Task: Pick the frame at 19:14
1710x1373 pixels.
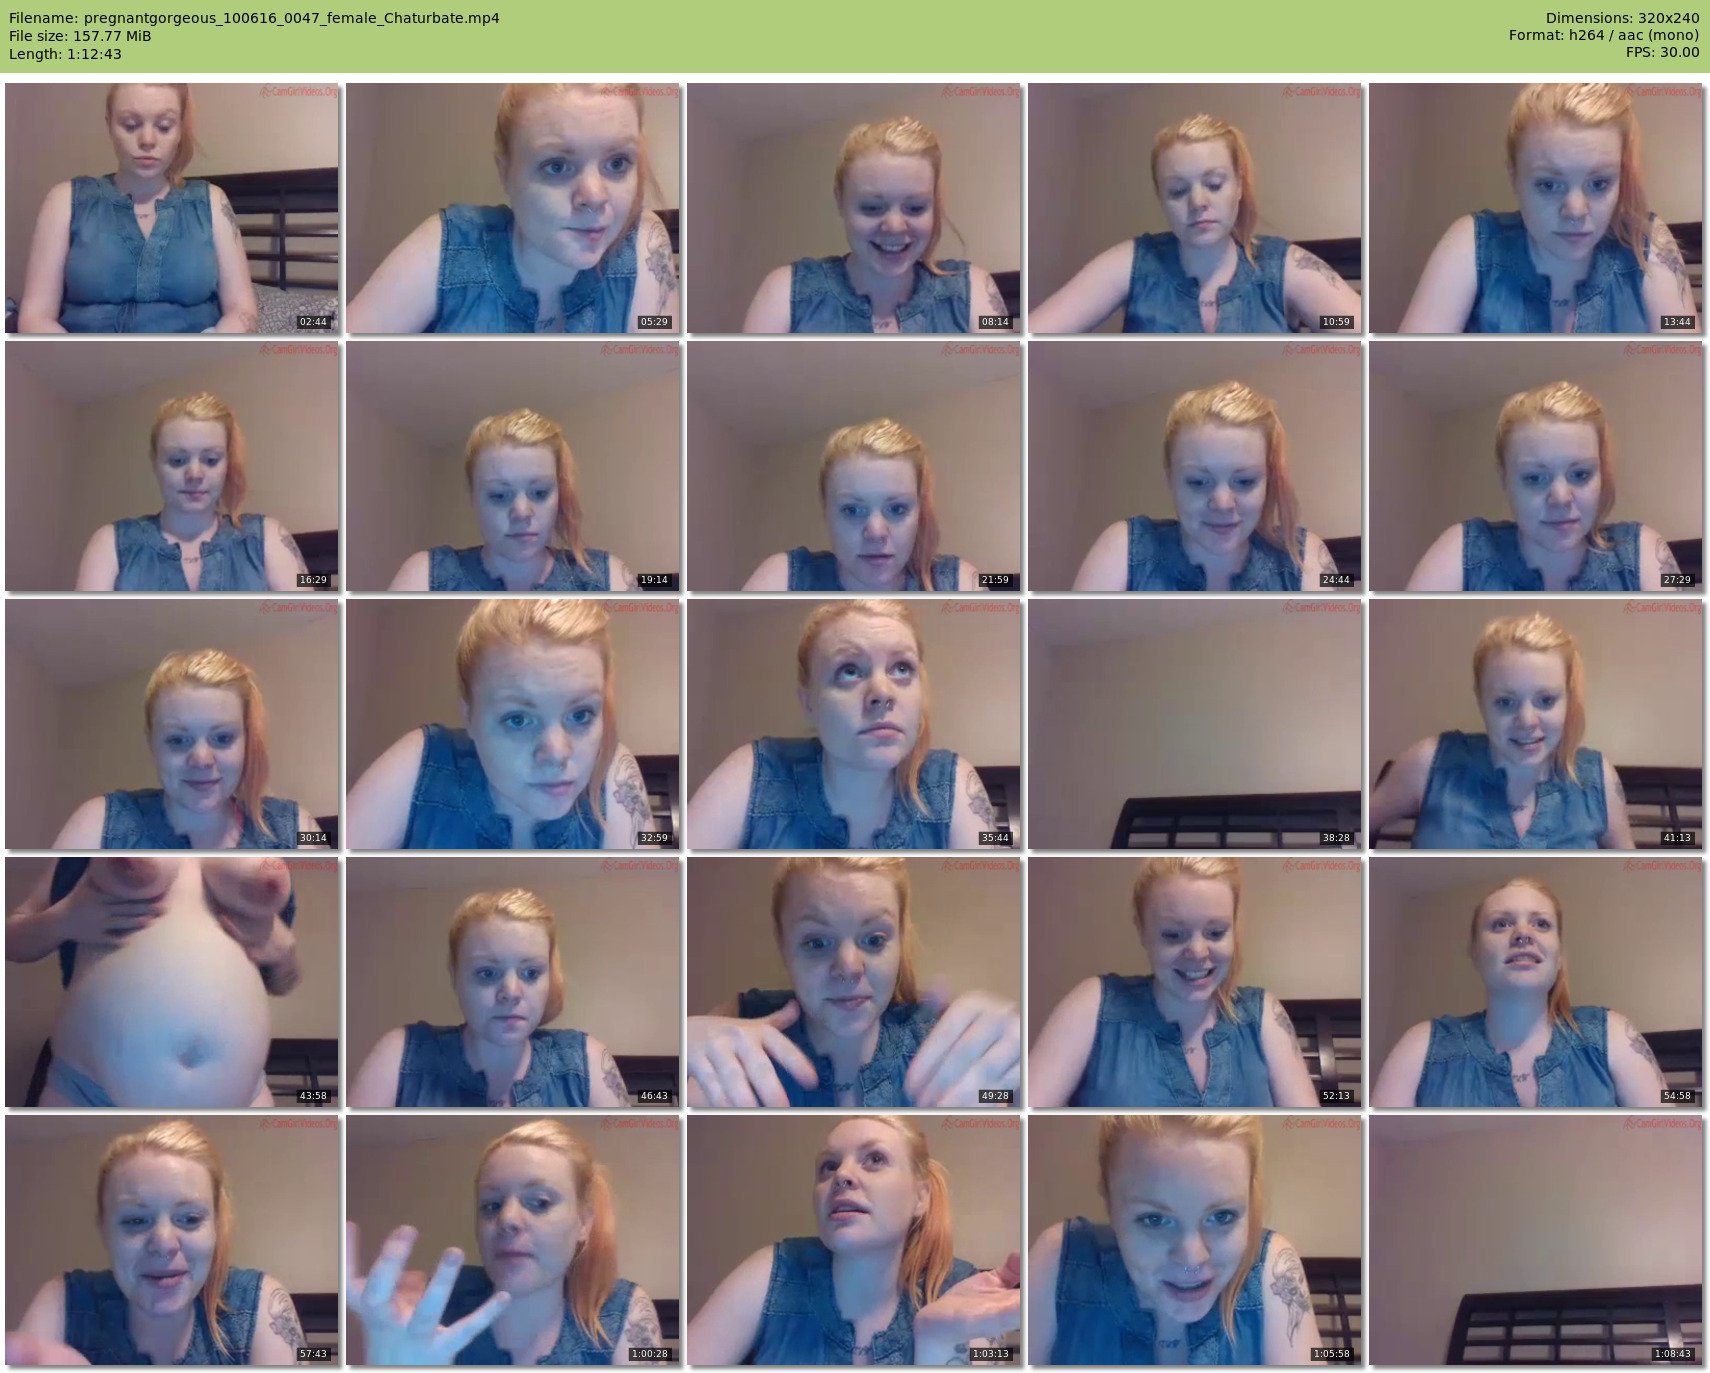Action: [x=513, y=466]
